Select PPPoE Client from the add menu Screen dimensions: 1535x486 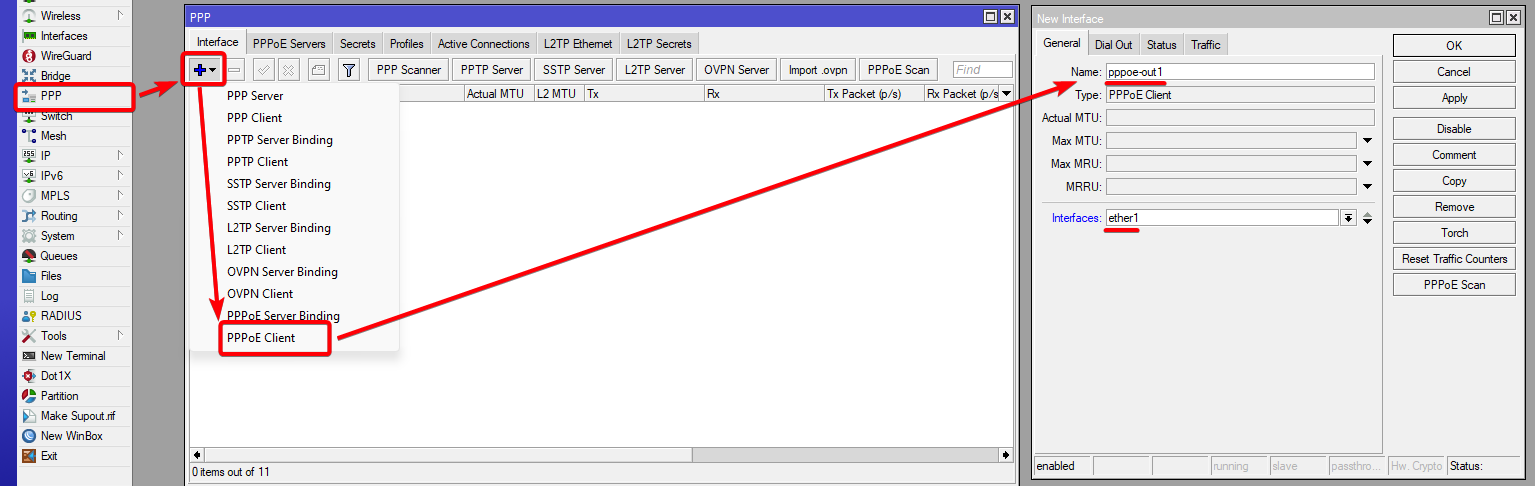point(261,338)
